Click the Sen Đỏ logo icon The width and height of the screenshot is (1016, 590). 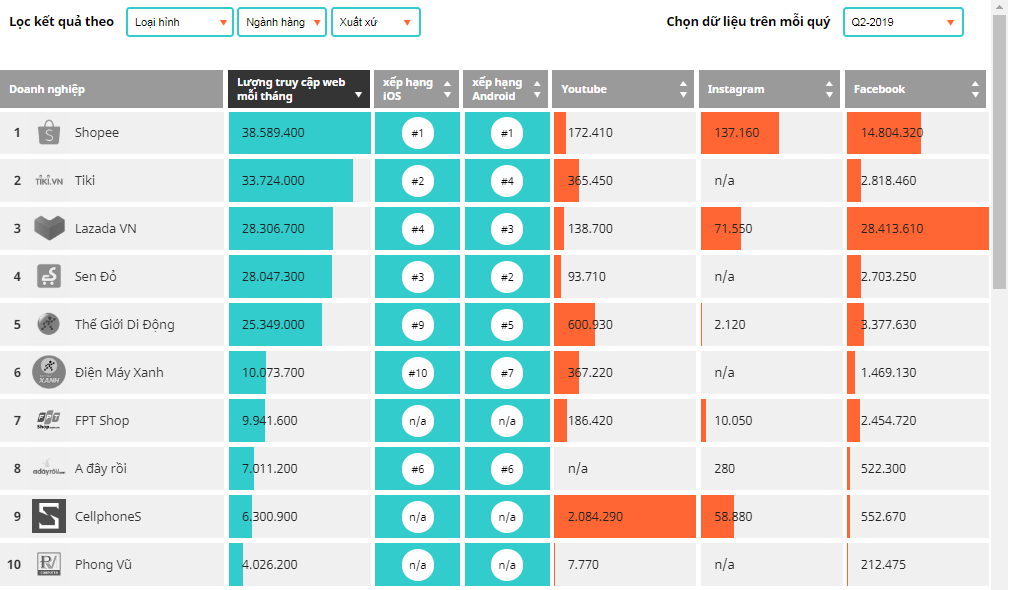(49, 276)
